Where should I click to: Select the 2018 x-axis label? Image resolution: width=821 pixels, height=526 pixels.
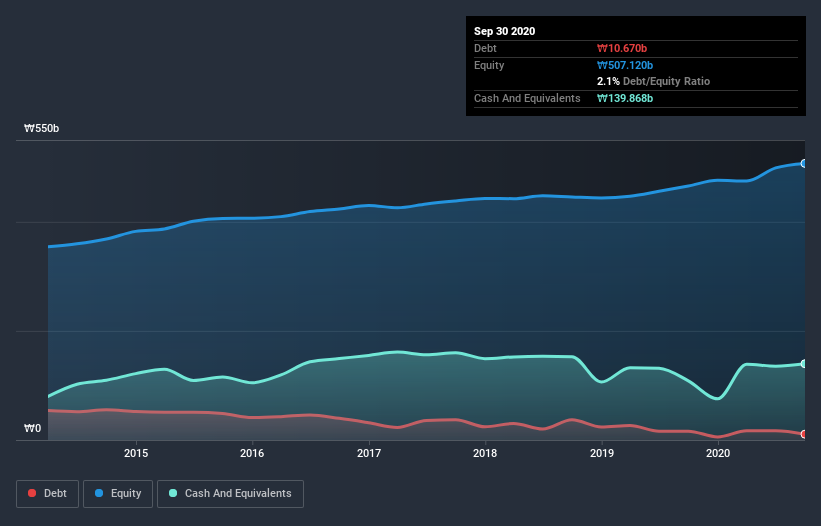click(485, 453)
